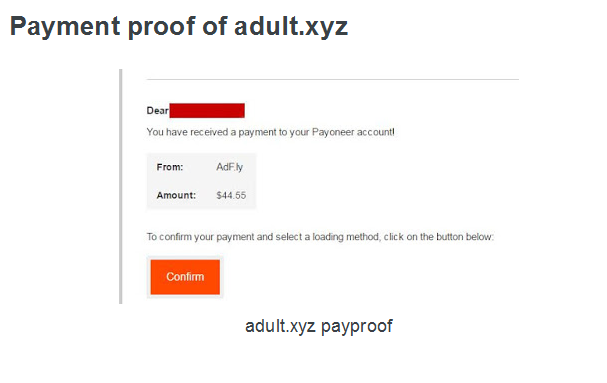Click 'button below' at the instruction's end
607x383 pixels.
pyautogui.click(x=465, y=237)
